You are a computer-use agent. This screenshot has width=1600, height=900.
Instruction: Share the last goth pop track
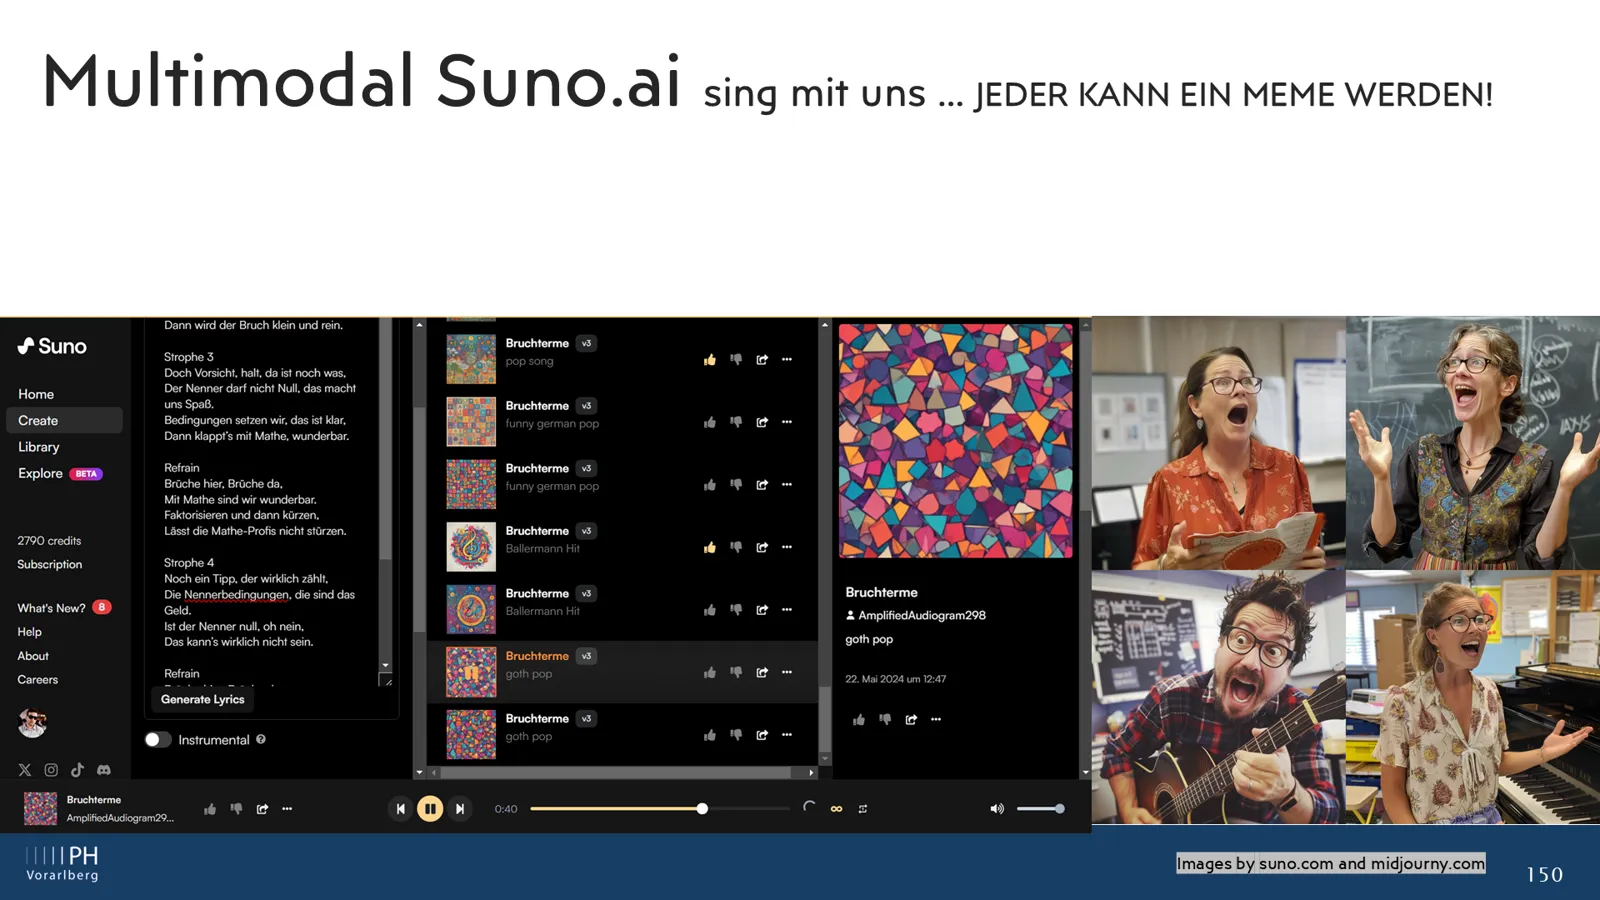pos(762,735)
